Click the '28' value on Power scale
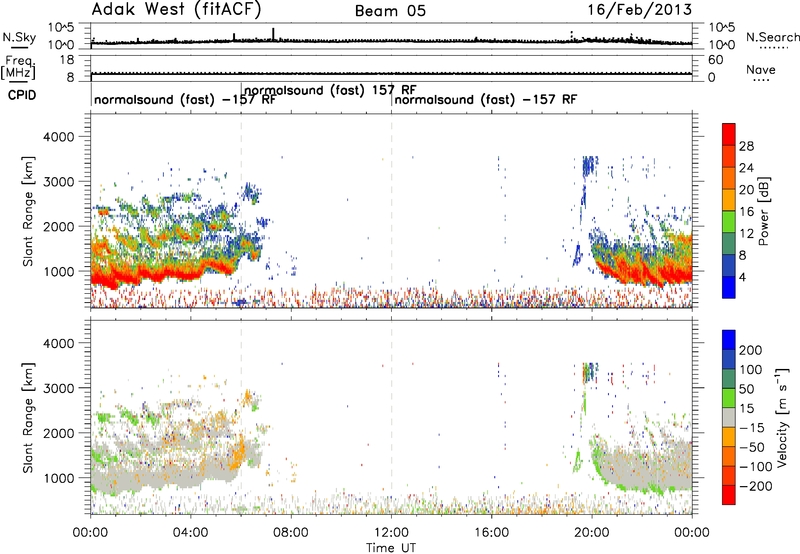Viewport: 800px width, 554px height. [x=746, y=146]
